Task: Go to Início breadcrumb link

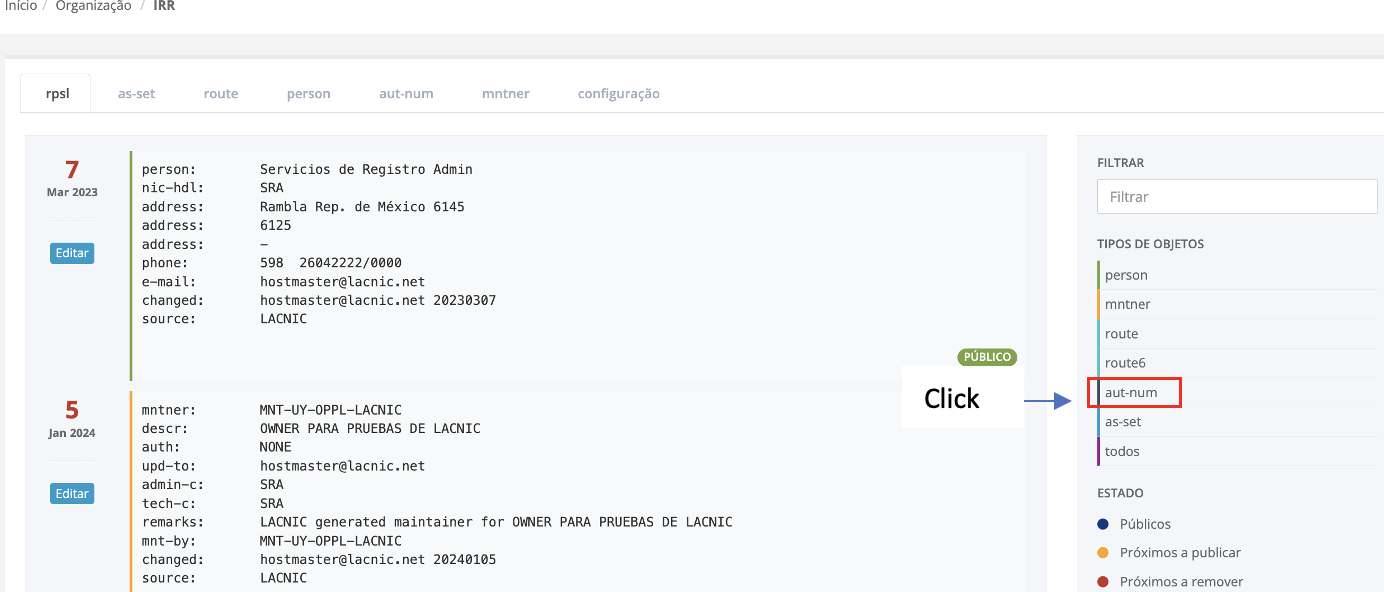Action: click(21, 6)
